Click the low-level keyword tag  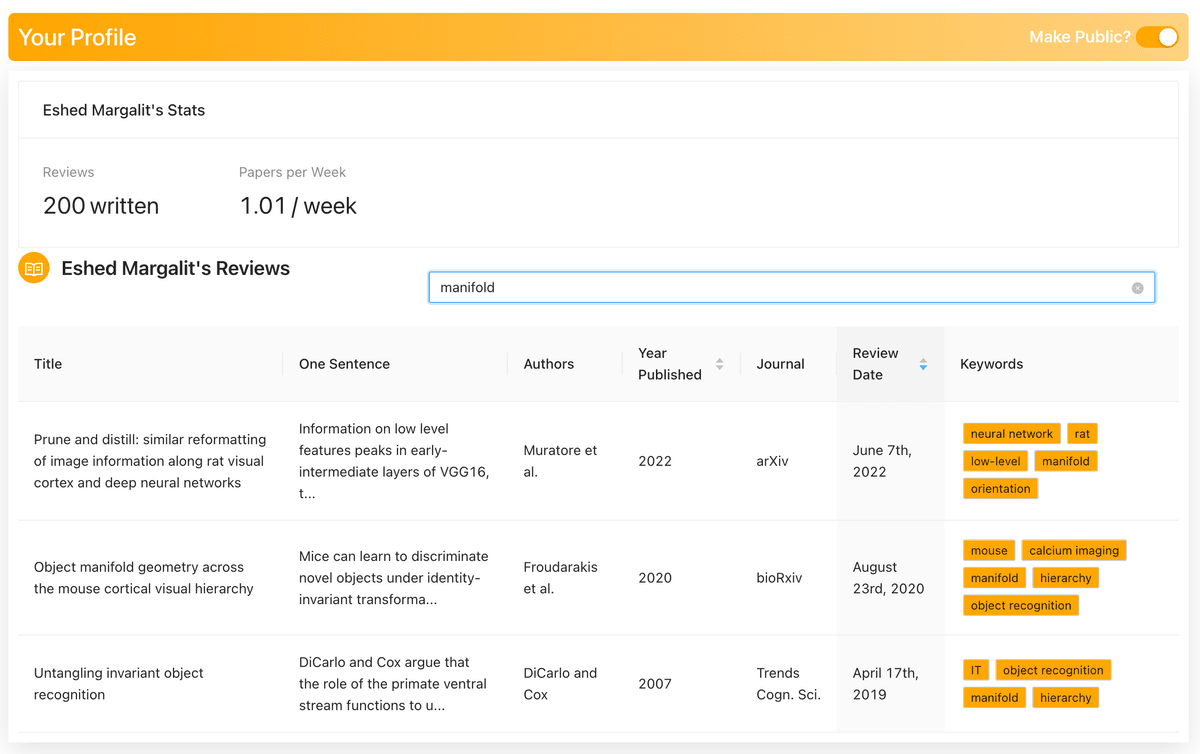pos(995,461)
